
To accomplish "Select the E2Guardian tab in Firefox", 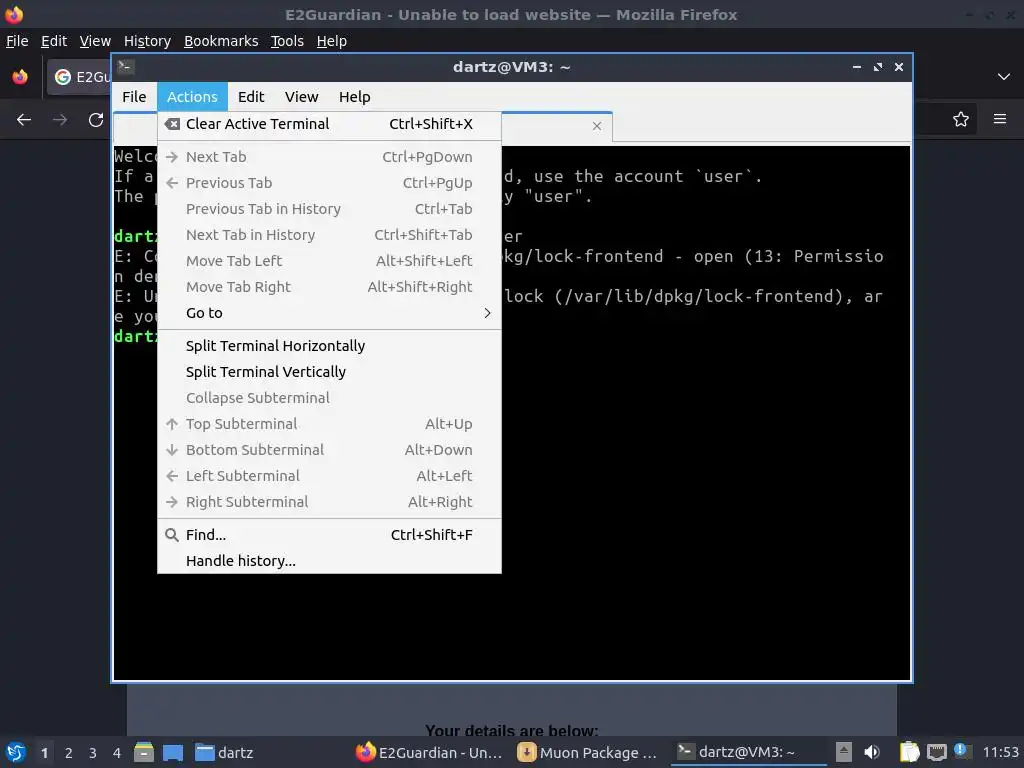I will pos(80,77).
